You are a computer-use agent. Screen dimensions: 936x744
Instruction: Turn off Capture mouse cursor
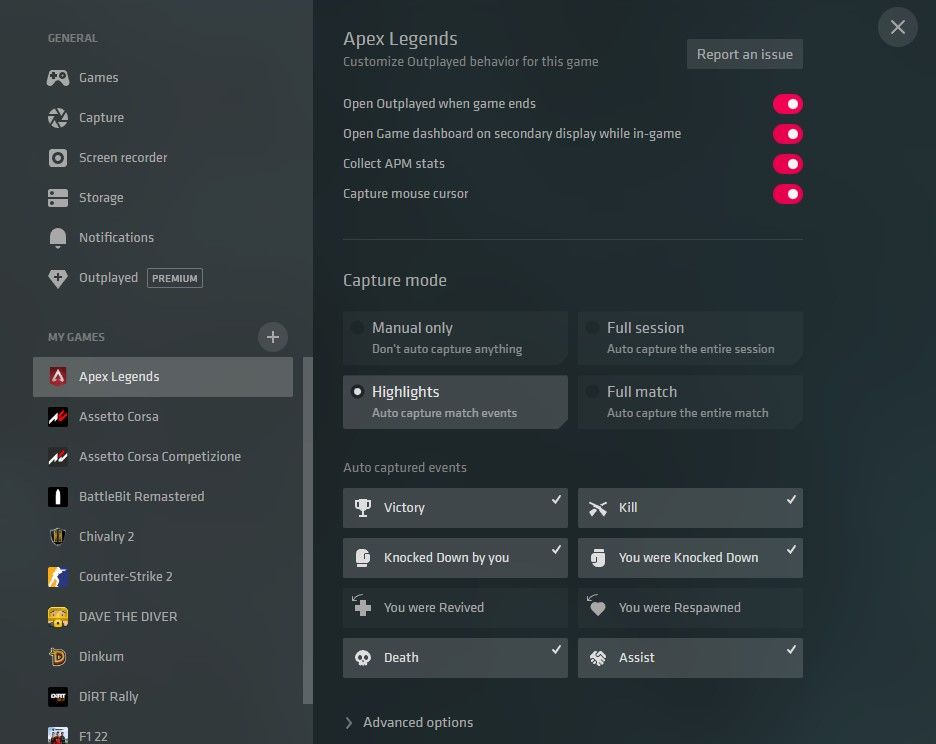pyautogui.click(x=787, y=194)
